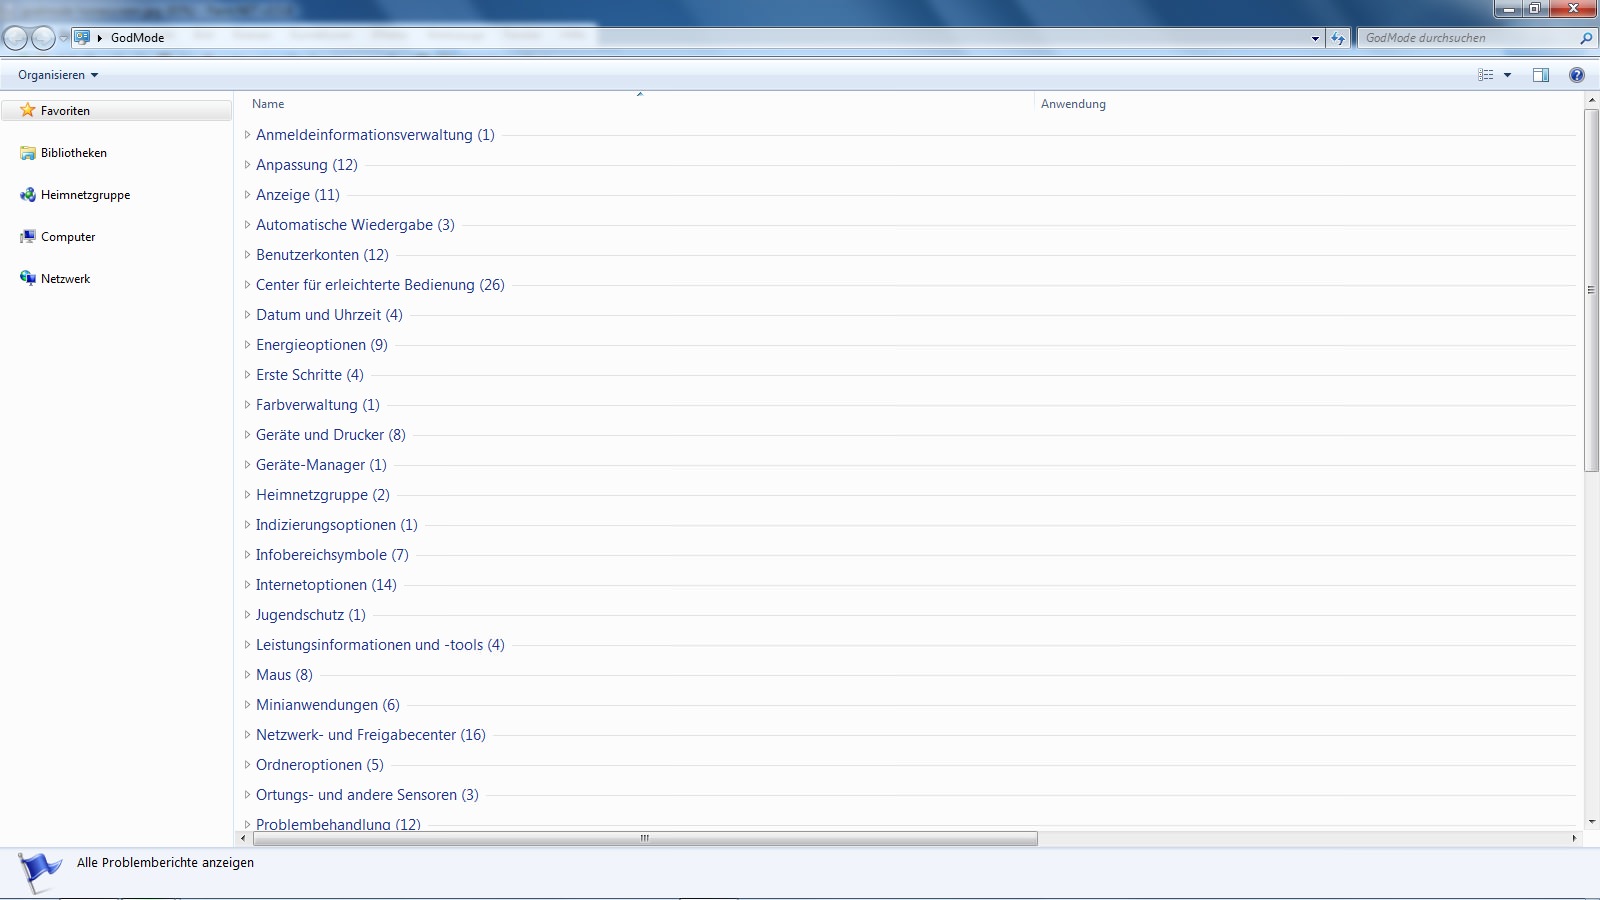
Task: Select Erste Schritte (4) group
Action: point(310,375)
